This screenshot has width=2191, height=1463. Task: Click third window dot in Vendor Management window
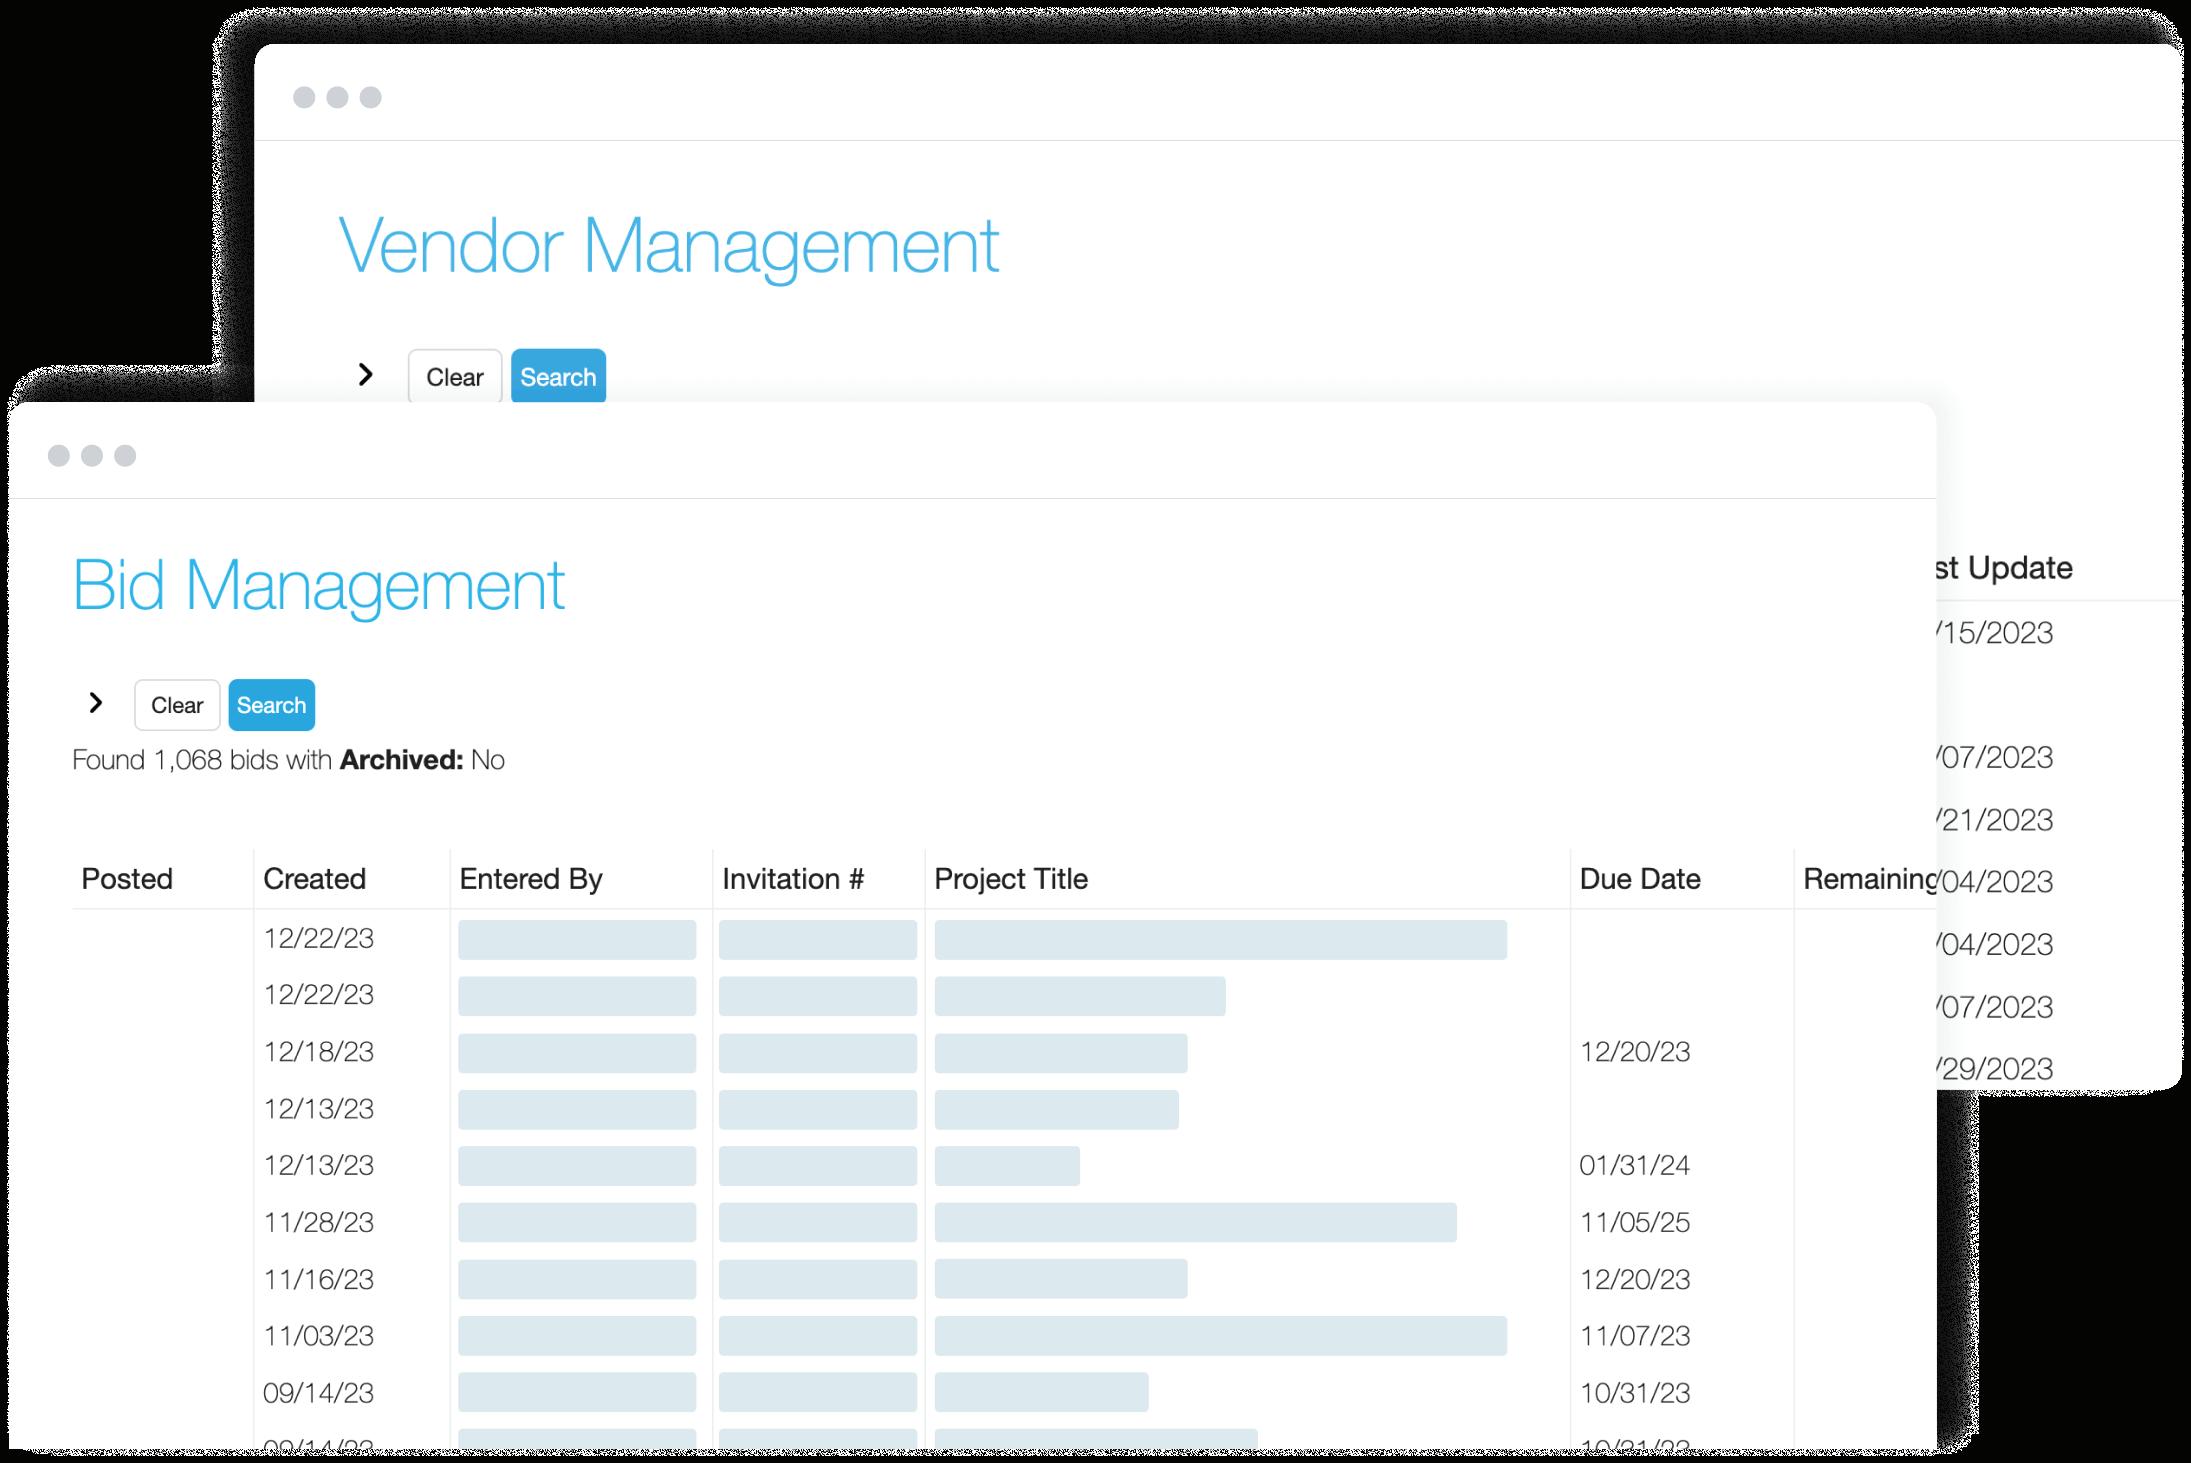click(x=370, y=97)
